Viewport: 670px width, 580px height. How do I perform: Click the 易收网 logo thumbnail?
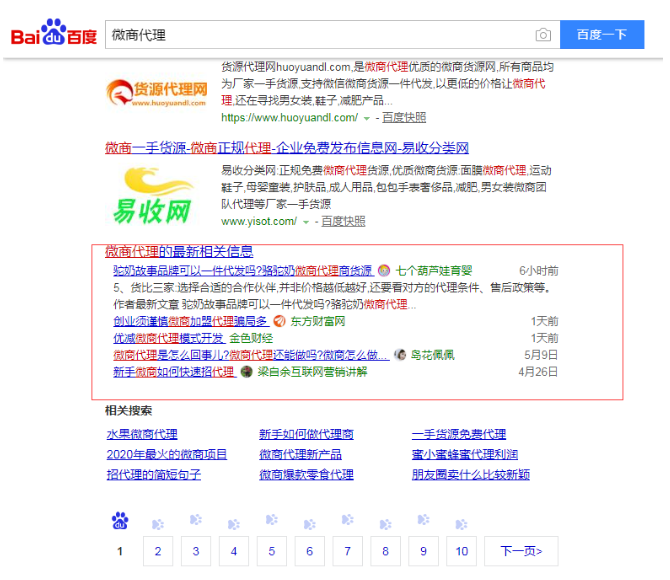click(152, 195)
